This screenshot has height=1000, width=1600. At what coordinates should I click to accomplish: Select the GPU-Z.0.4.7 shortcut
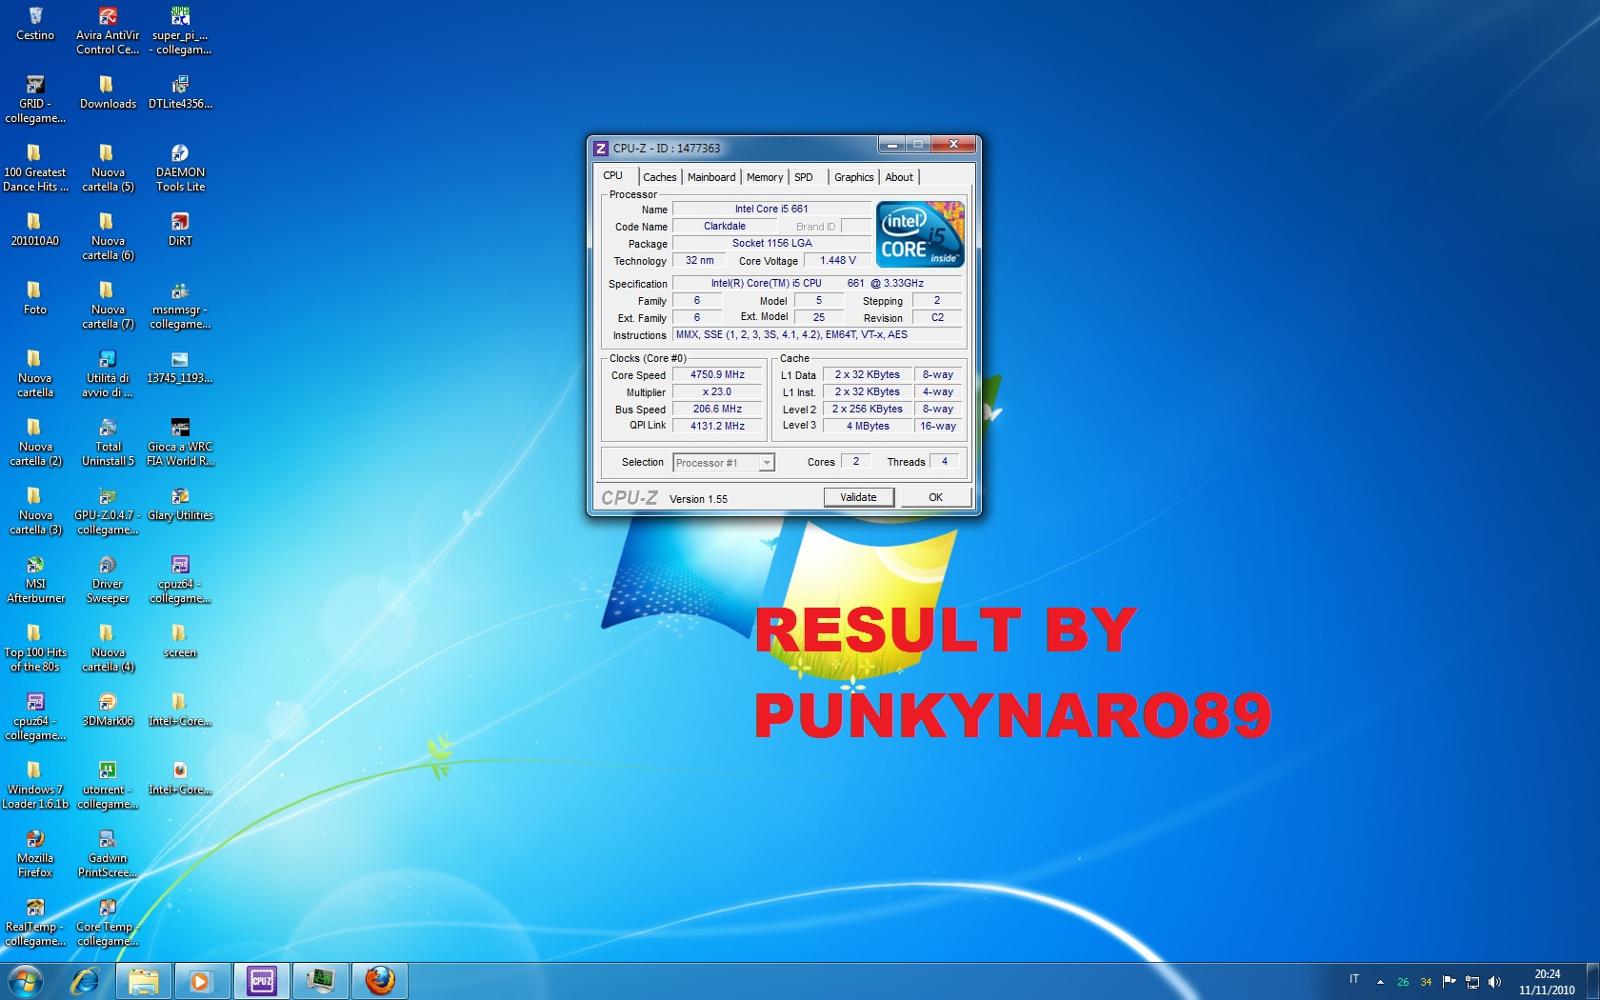[x=108, y=512]
